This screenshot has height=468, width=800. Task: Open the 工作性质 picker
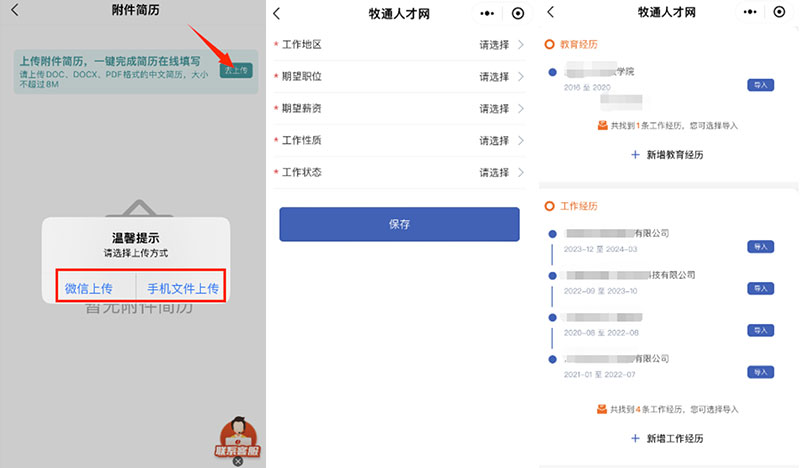500,141
